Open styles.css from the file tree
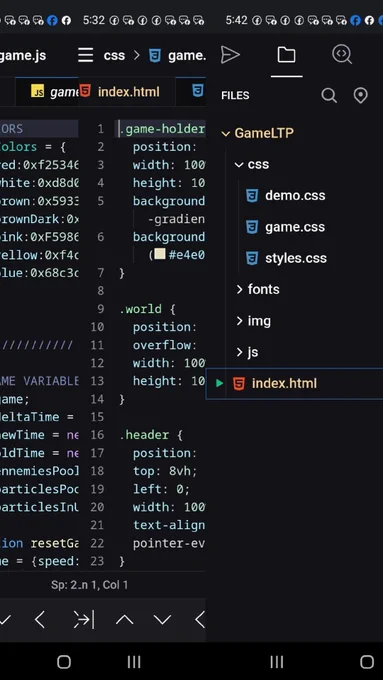Screen dimensions: 383x680 295,258
